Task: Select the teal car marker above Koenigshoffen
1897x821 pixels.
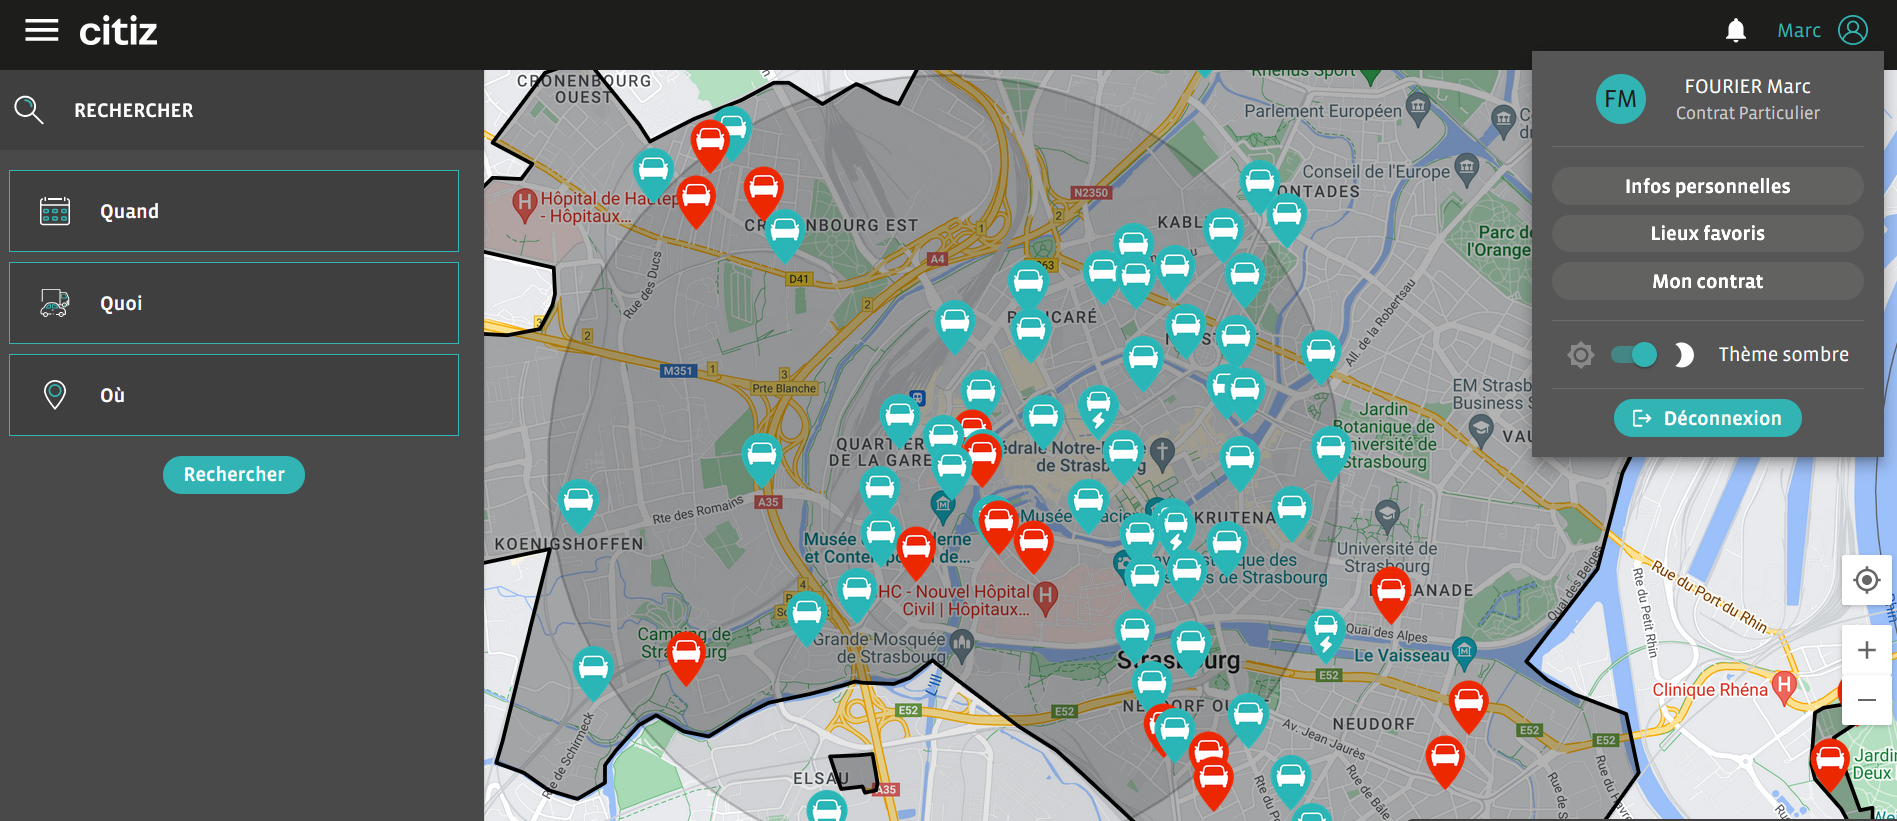Action: tap(578, 503)
